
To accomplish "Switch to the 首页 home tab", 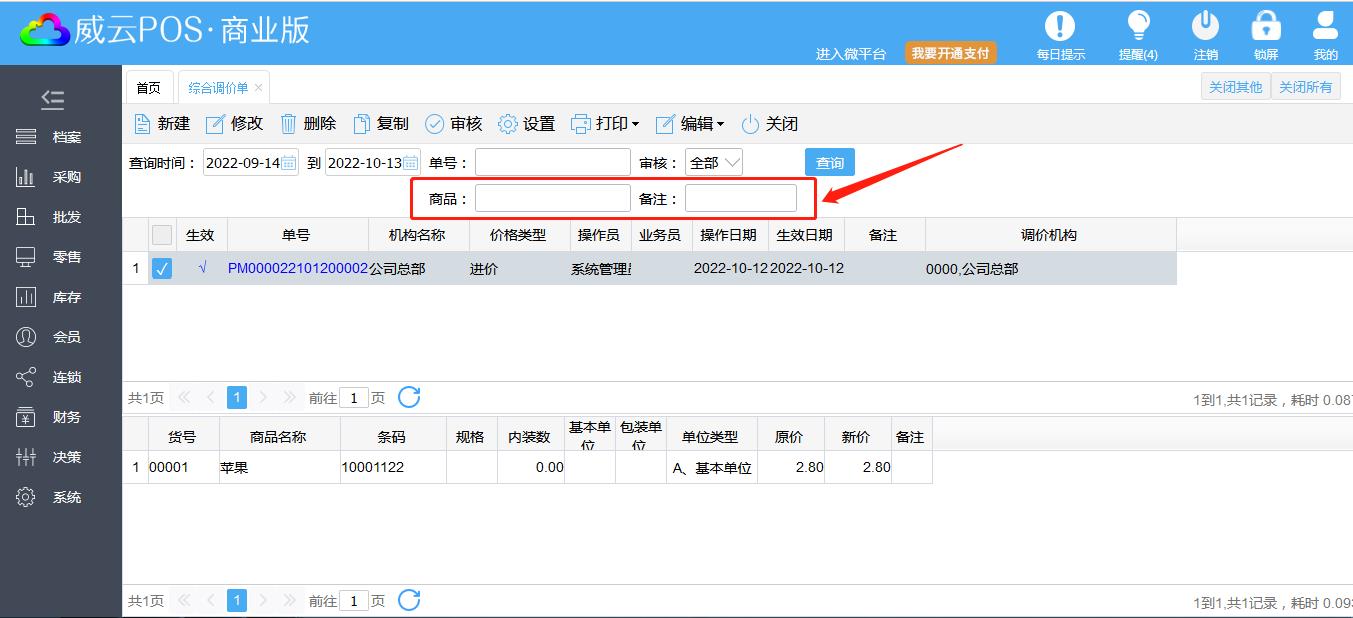I will [x=148, y=88].
